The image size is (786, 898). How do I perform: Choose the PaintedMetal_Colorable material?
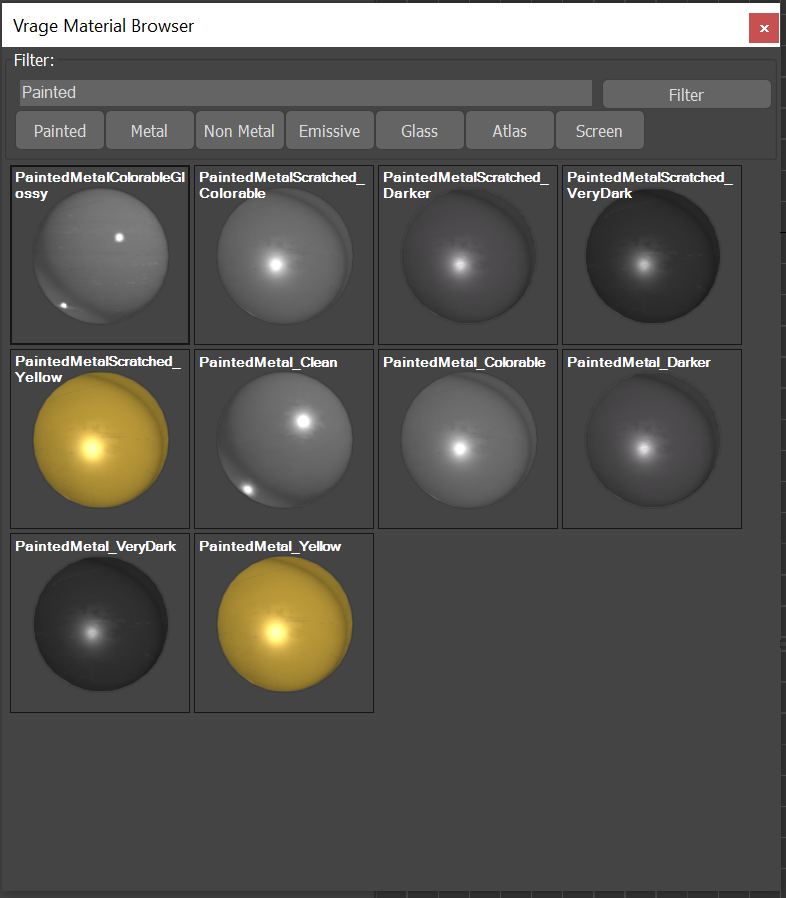(468, 440)
